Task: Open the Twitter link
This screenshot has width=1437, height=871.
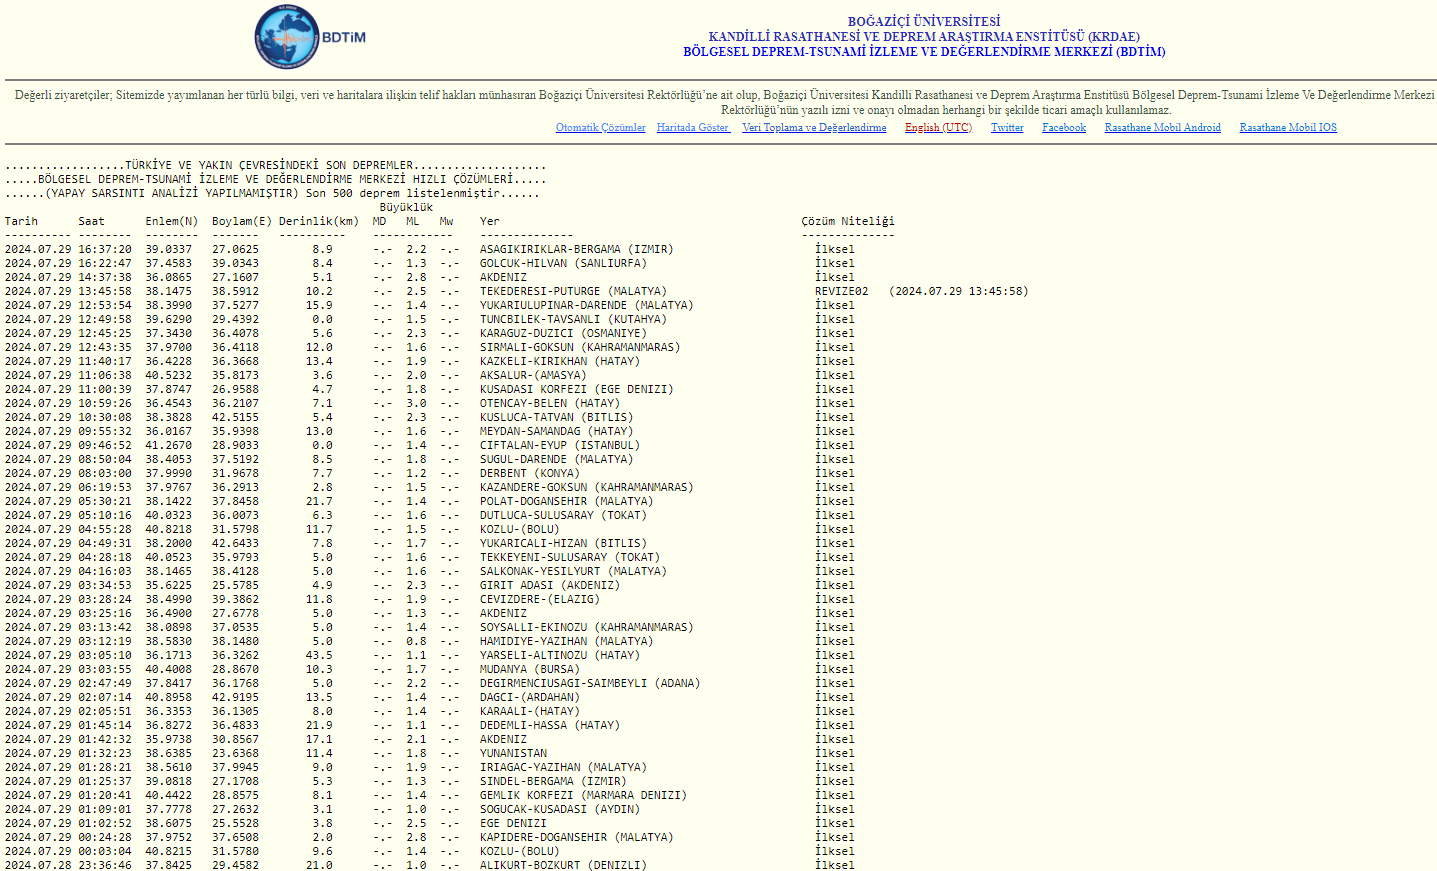Action: (1007, 128)
